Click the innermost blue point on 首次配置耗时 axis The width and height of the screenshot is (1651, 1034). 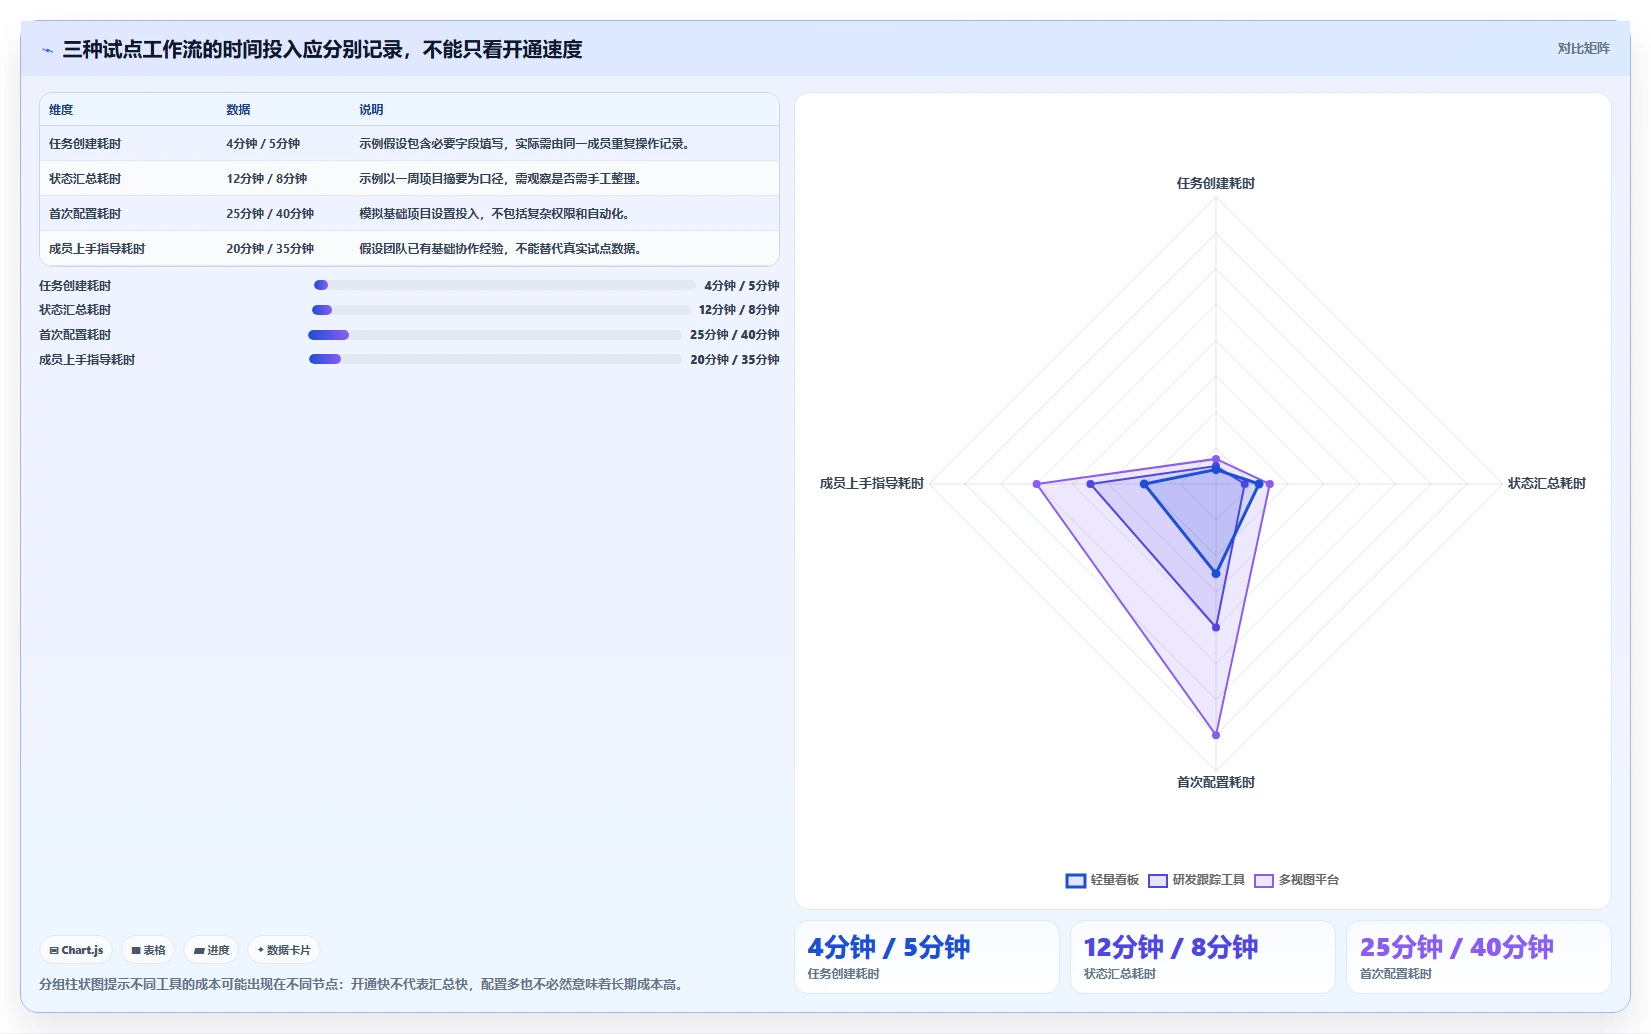(x=1216, y=573)
